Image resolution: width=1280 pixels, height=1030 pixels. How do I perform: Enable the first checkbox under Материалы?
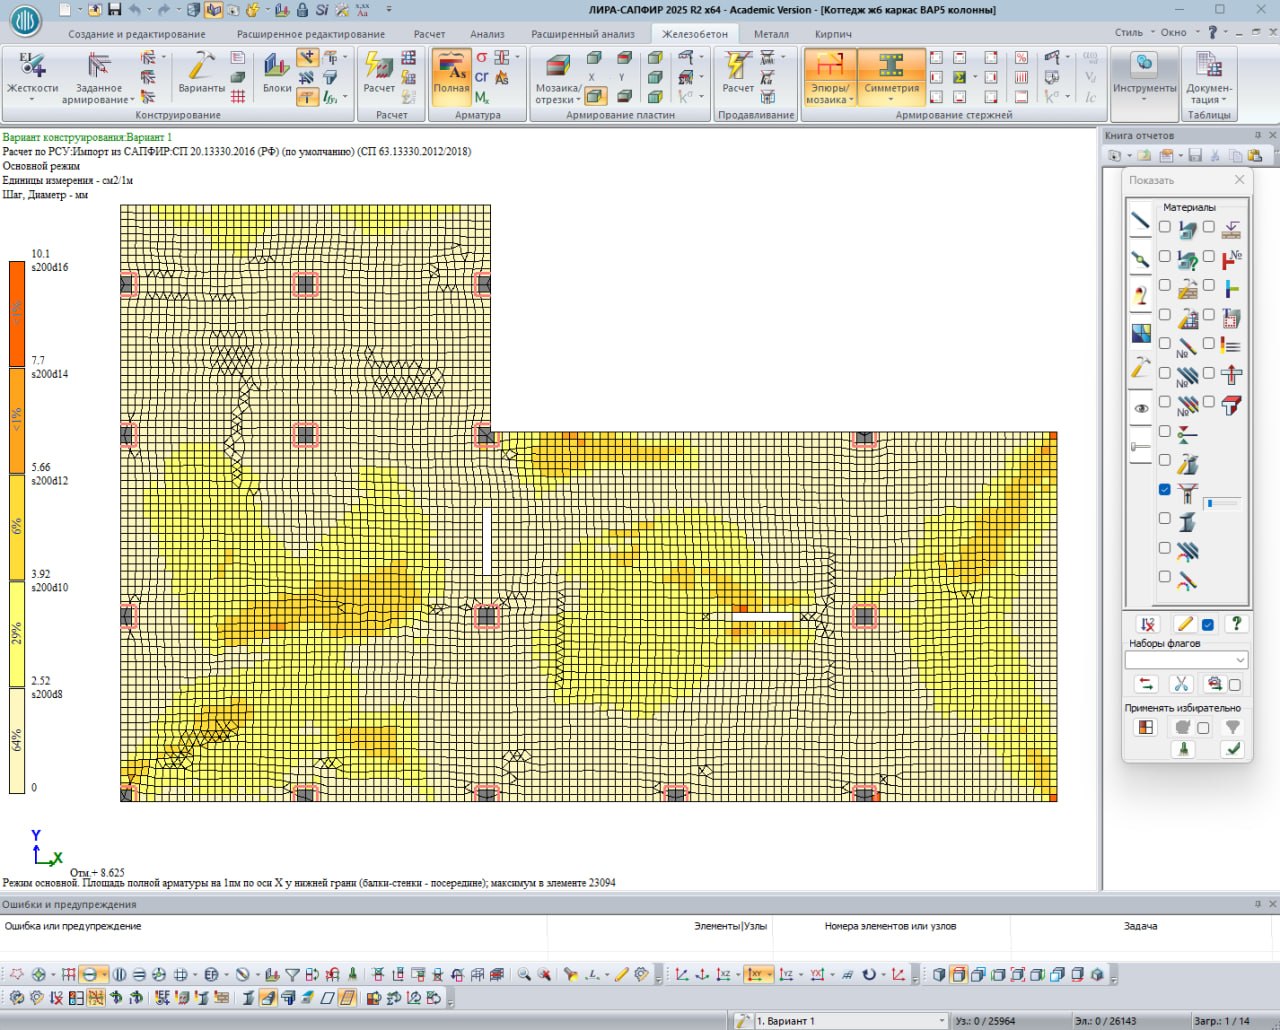[x=1164, y=227]
